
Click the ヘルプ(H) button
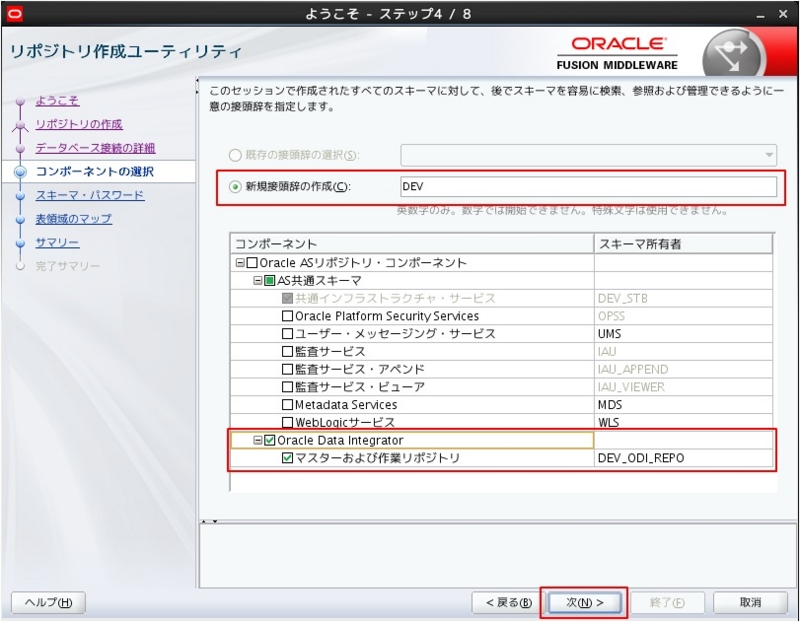[x=48, y=603]
